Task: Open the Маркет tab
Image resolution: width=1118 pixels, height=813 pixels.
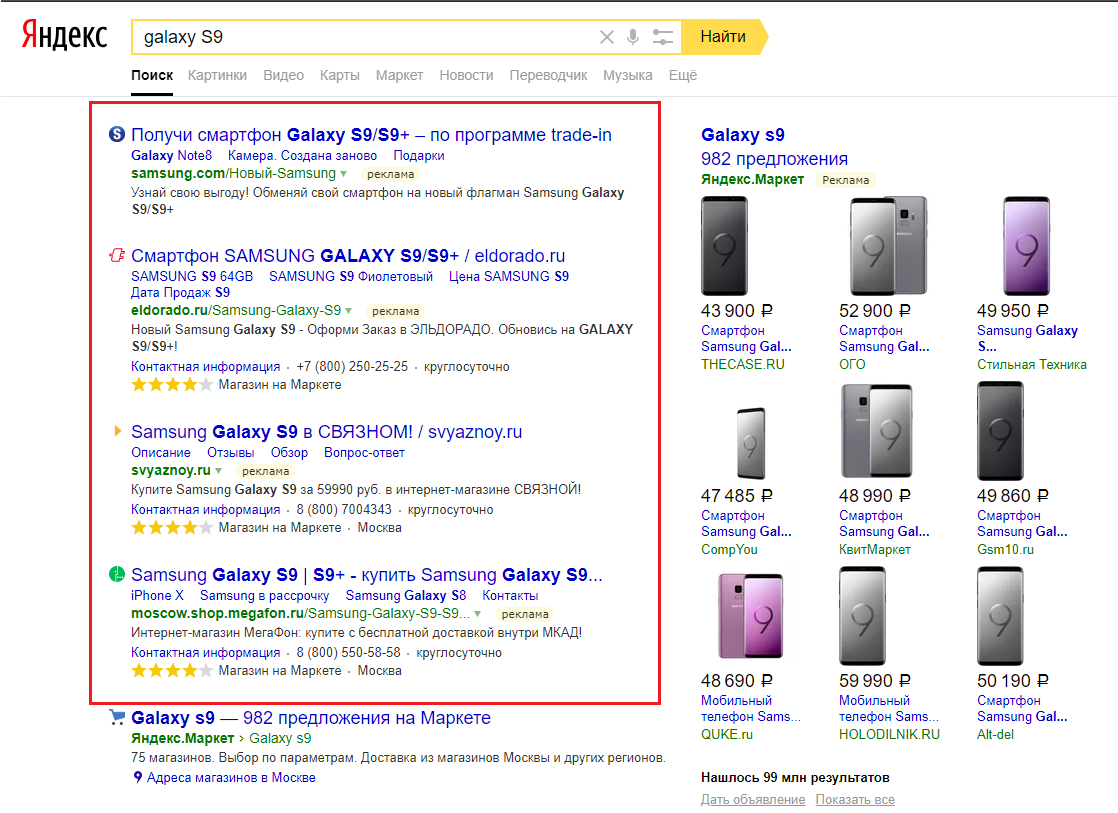Action: pyautogui.click(x=399, y=76)
